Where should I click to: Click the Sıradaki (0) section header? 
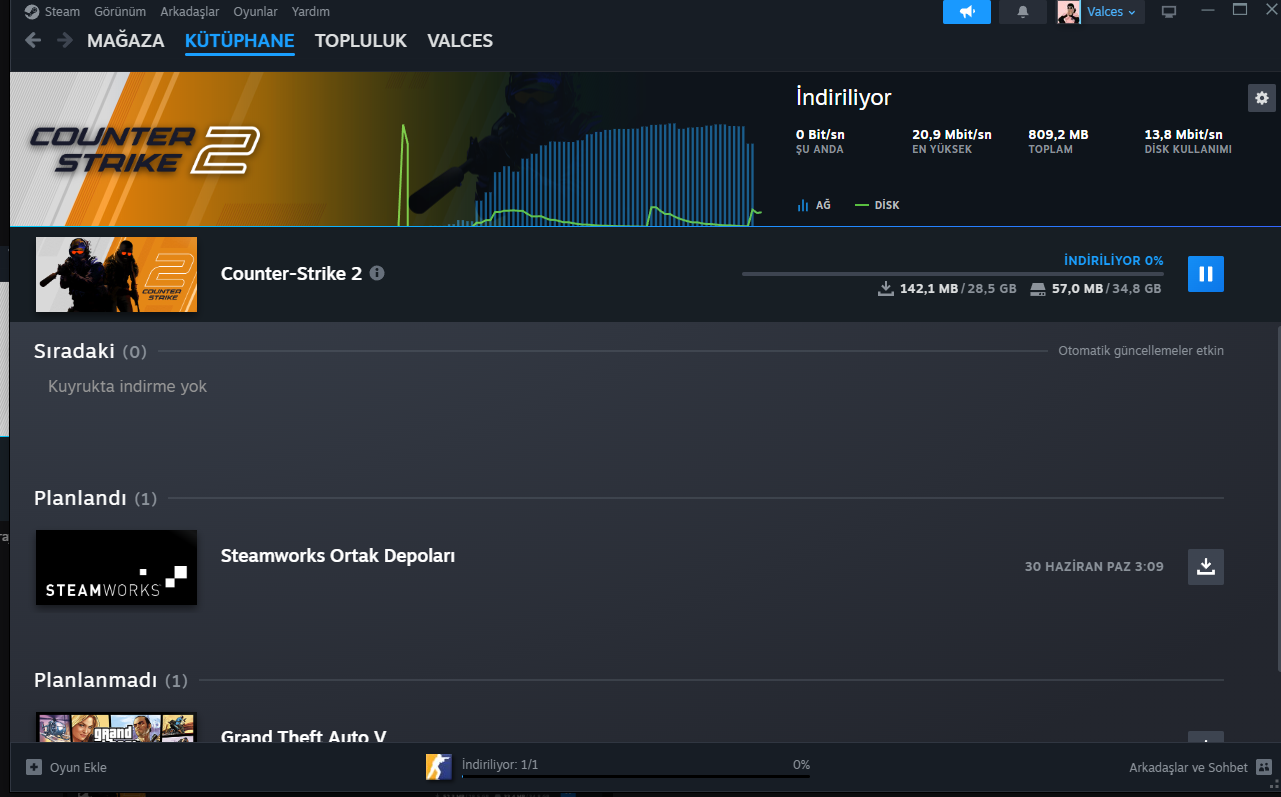(x=90, y=351)
